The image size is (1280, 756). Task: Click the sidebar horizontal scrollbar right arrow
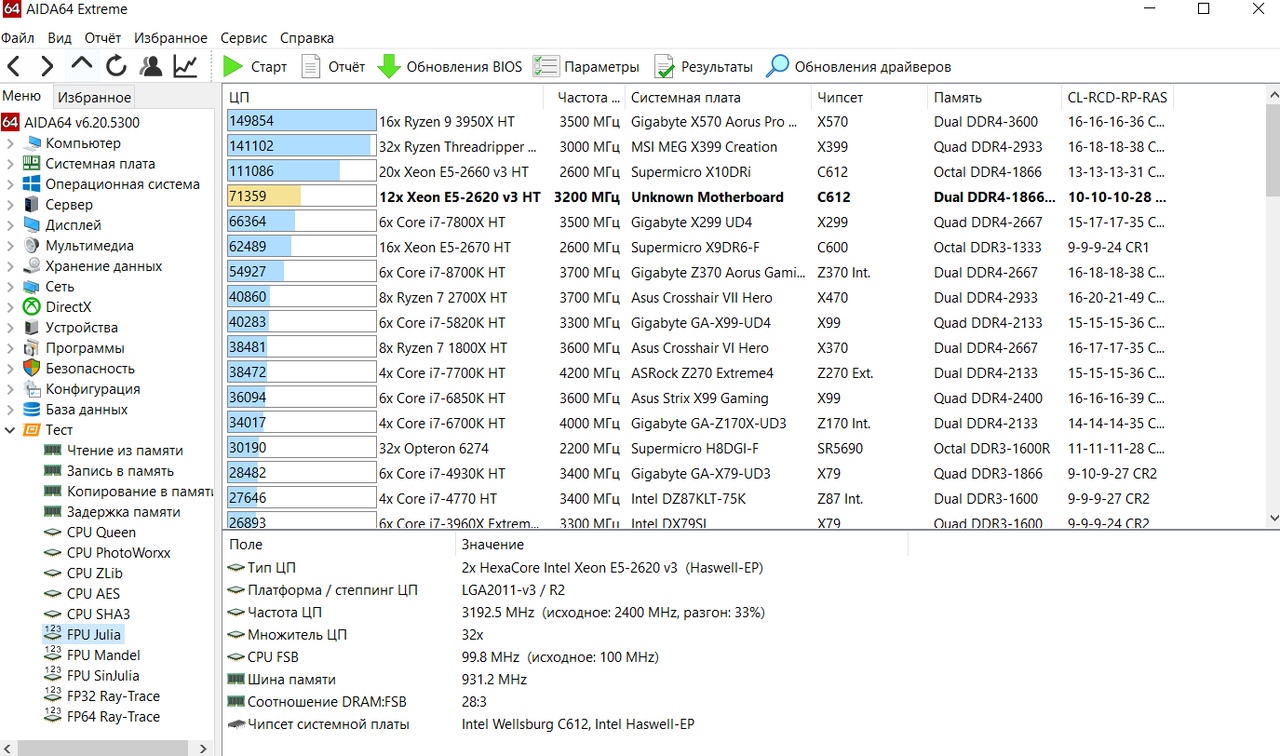[x=204, y=748]
